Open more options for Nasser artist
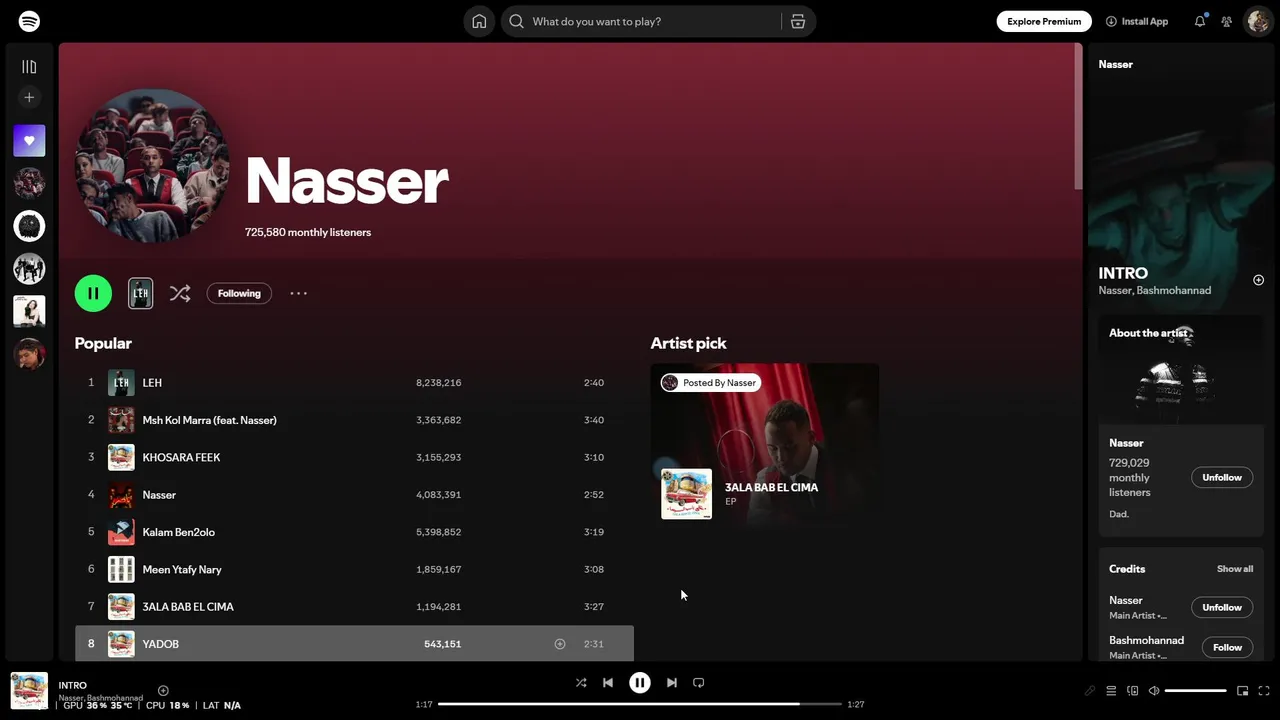 (298, 293)
